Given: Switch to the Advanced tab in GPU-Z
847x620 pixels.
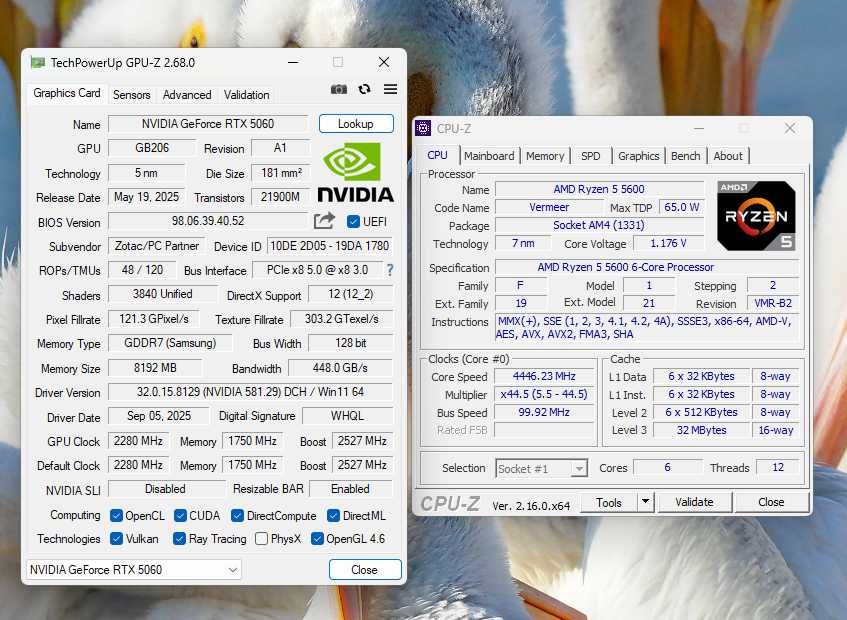Looking at the screenshot, I should click(x=187, y=95).
